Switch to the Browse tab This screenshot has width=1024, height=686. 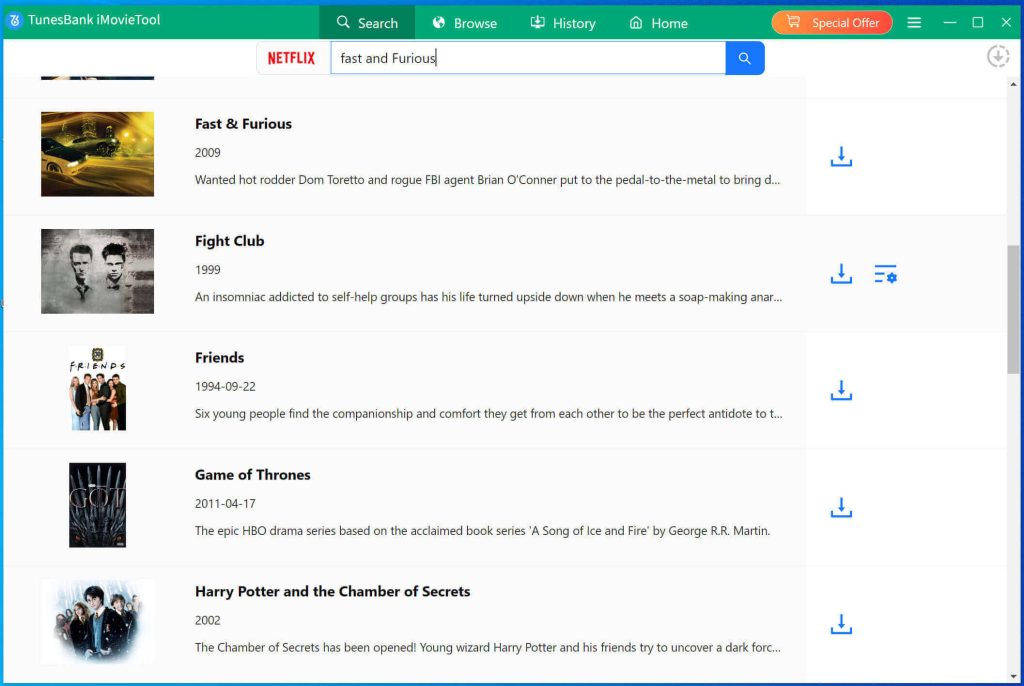pos(464,23)
